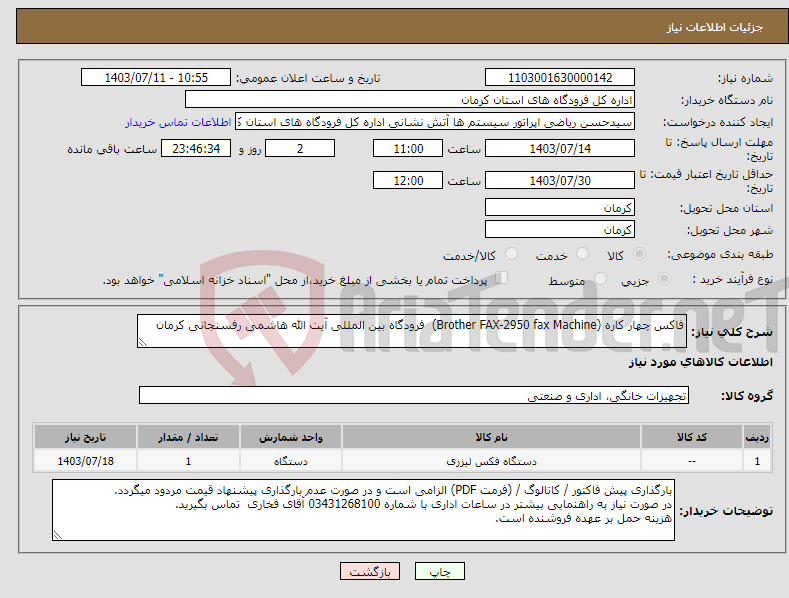Click the public announcement date field 1403/07/11 - 10:55

pos(156,78)
